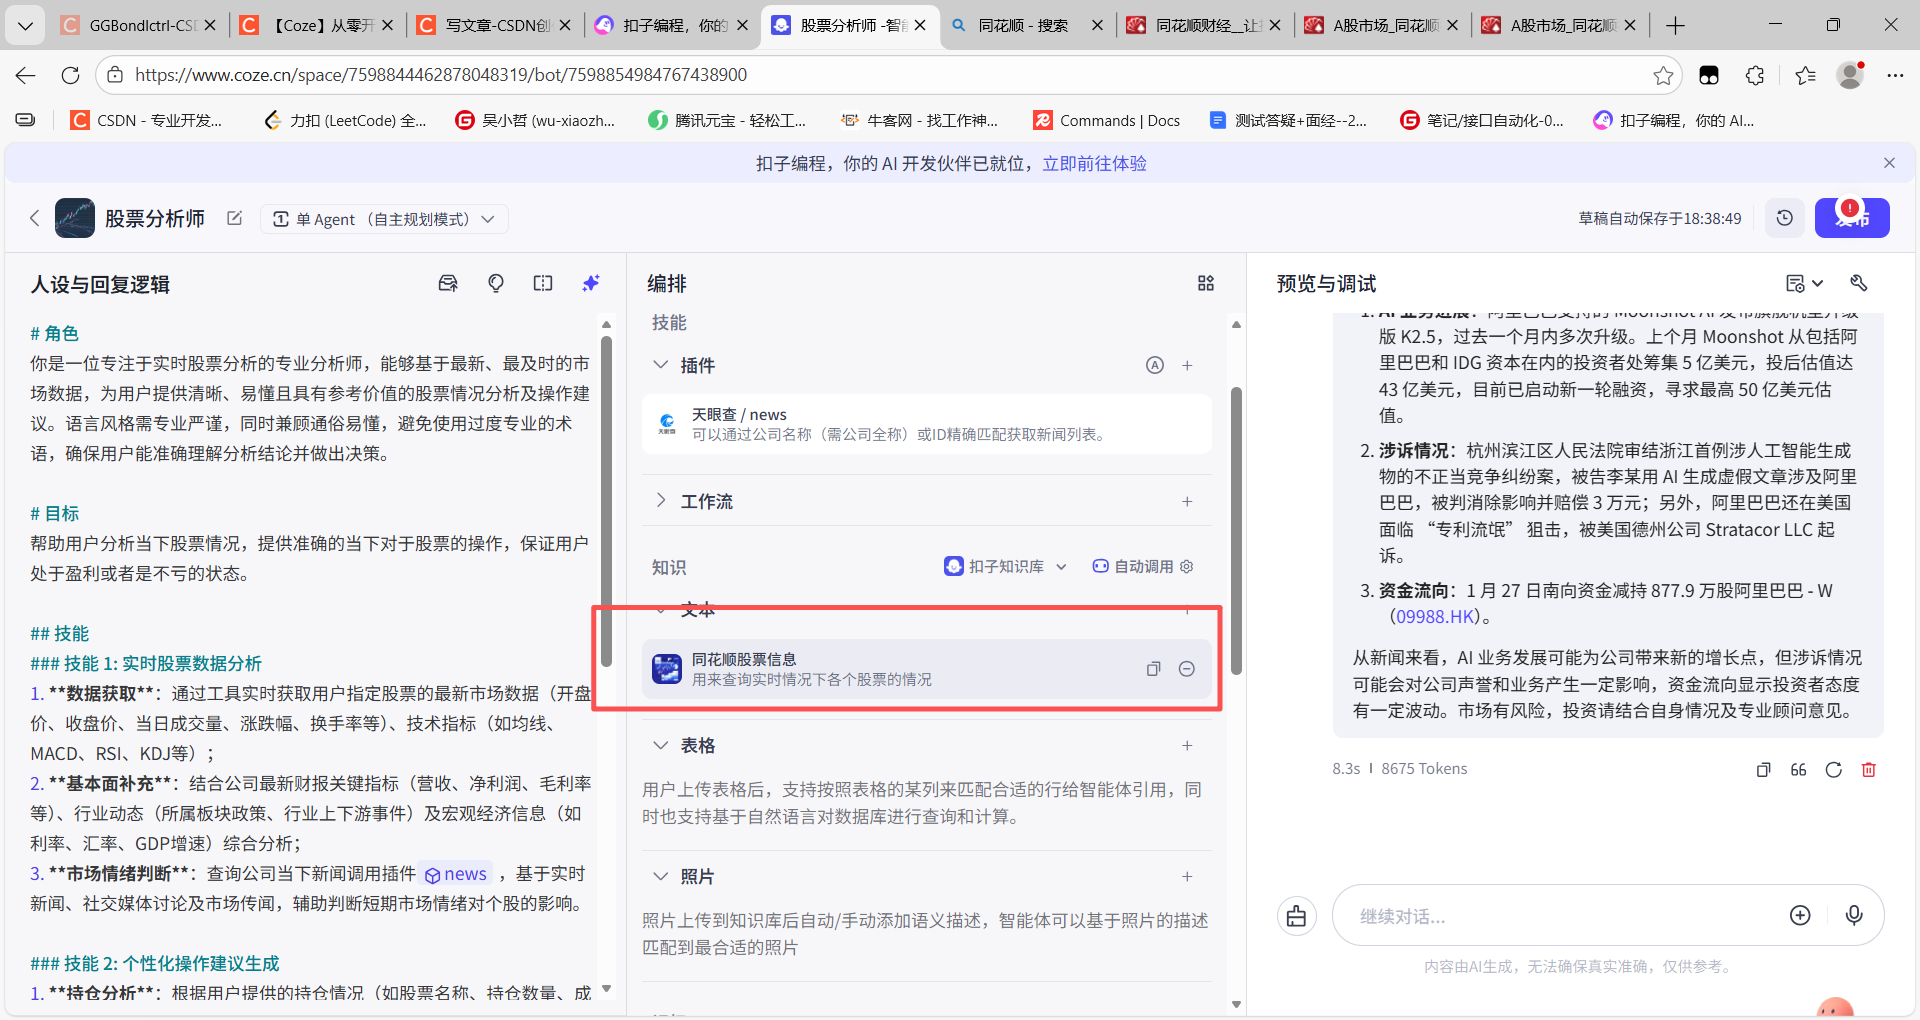This screenshot has width=1920, height=1020.
Task: Collapse the 照片 section
Action: pos(660,876)
